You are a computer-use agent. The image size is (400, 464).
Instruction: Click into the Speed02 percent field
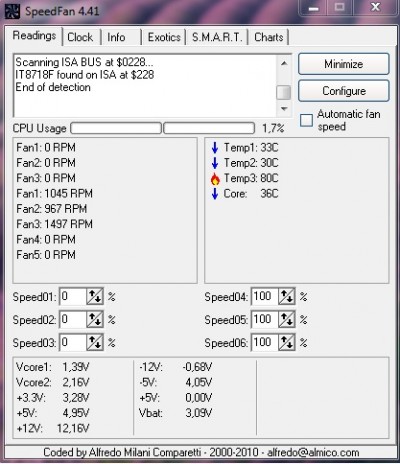73,319
